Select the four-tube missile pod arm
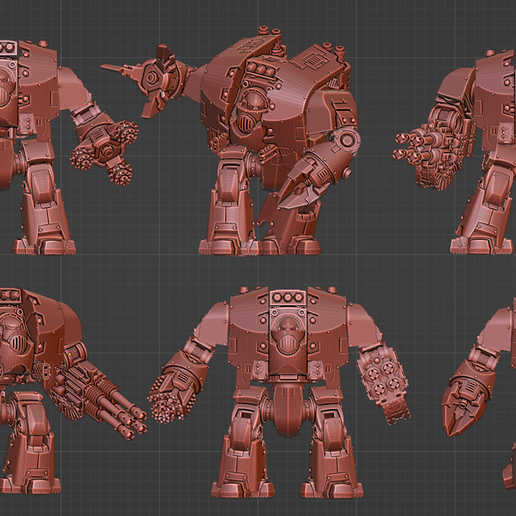Screen dimensions: 516x516 pos(383,383)
